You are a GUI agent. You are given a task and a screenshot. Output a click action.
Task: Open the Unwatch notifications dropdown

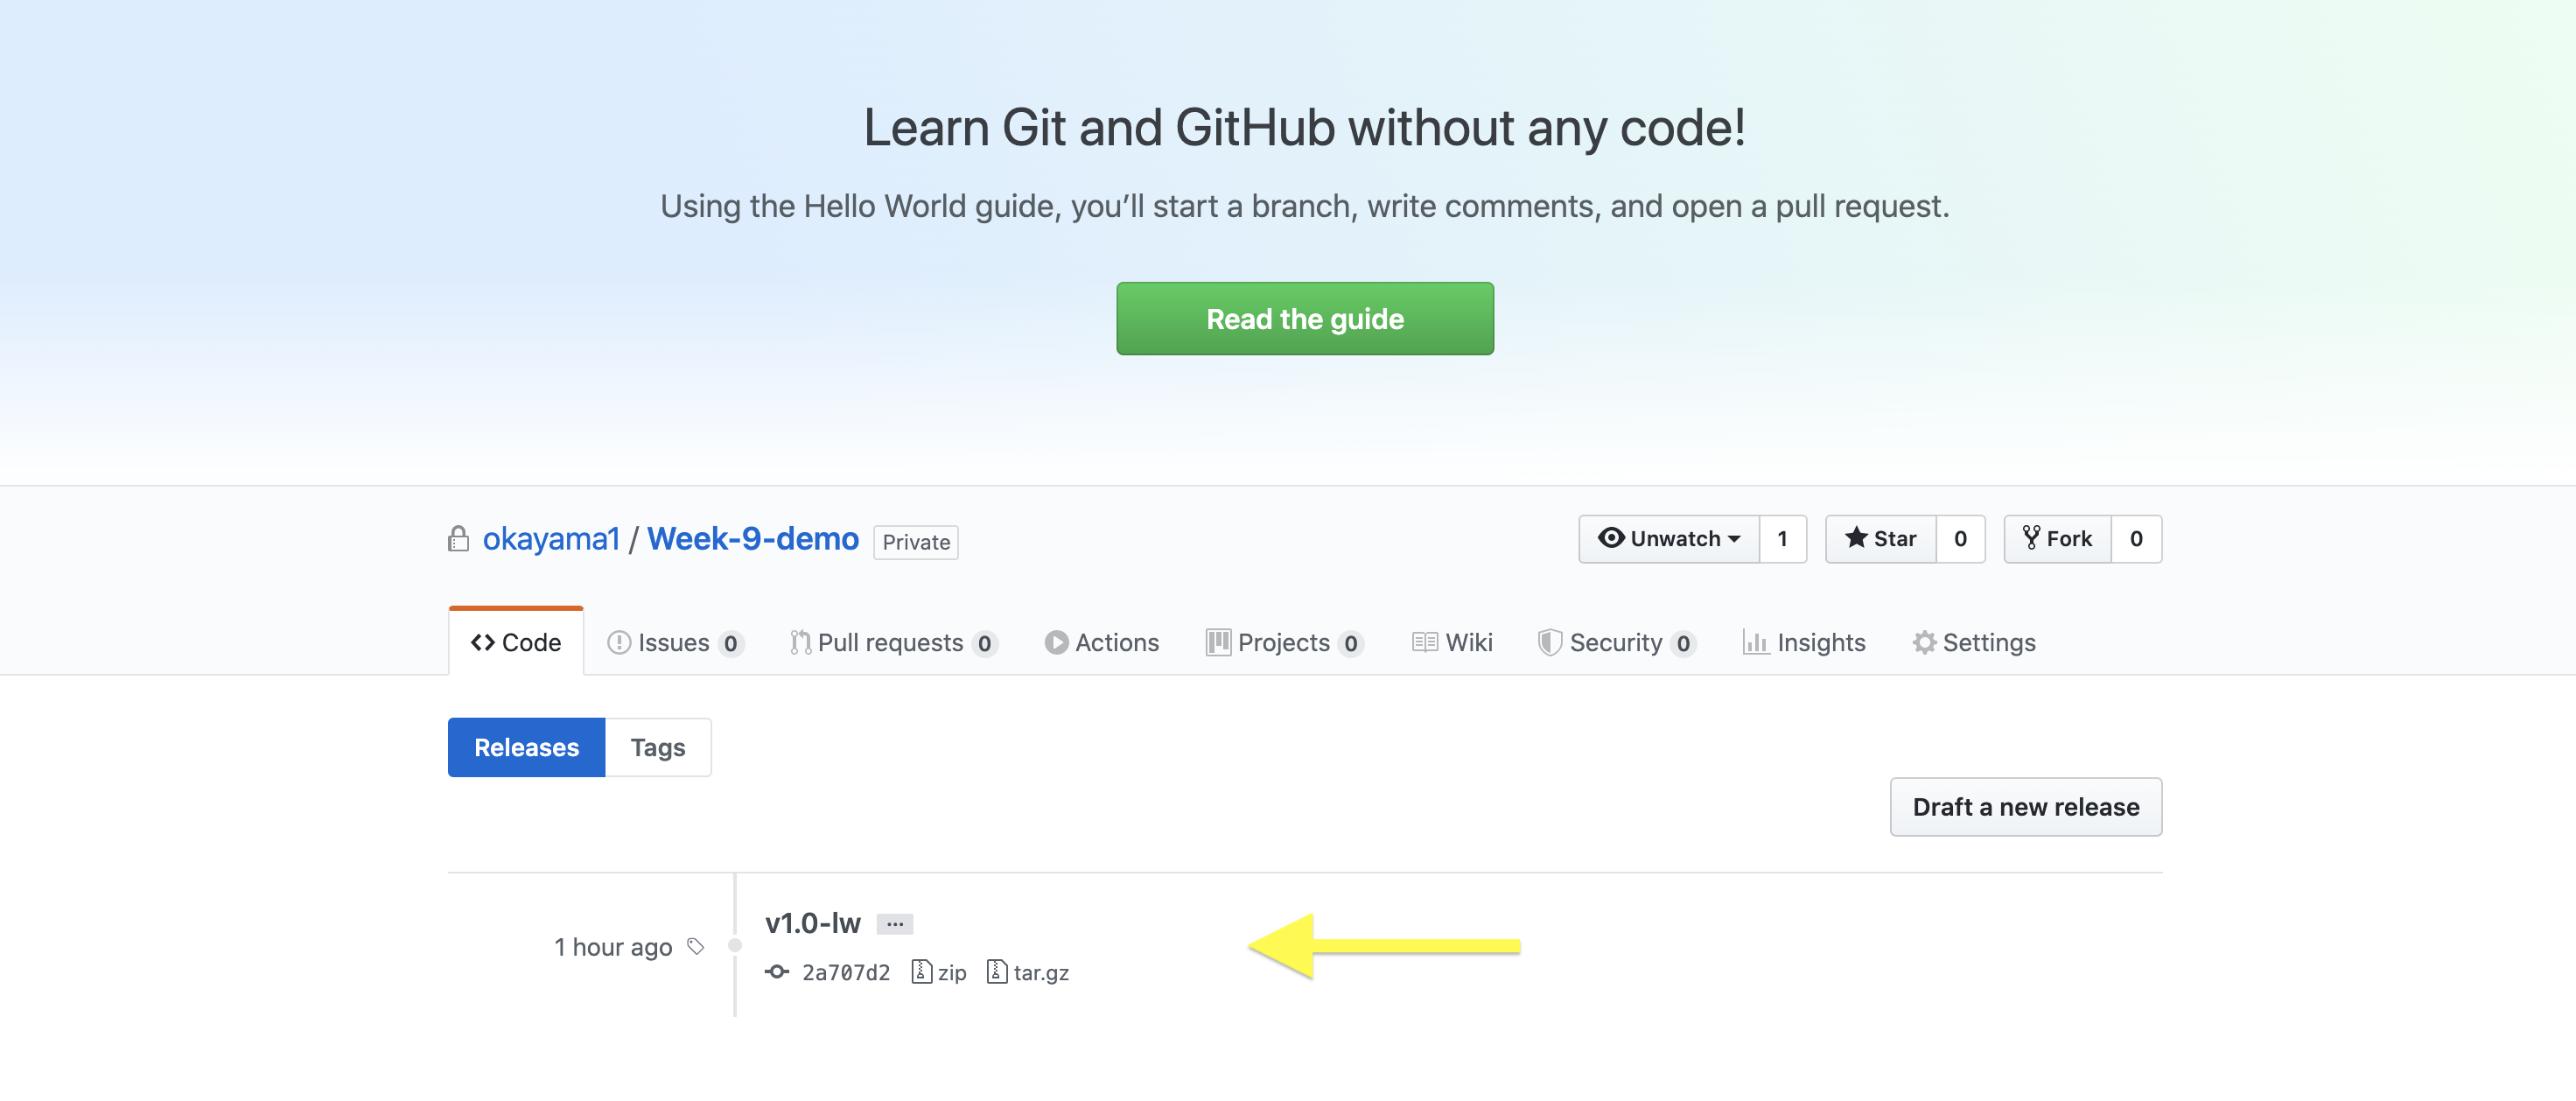[1668, 539]
